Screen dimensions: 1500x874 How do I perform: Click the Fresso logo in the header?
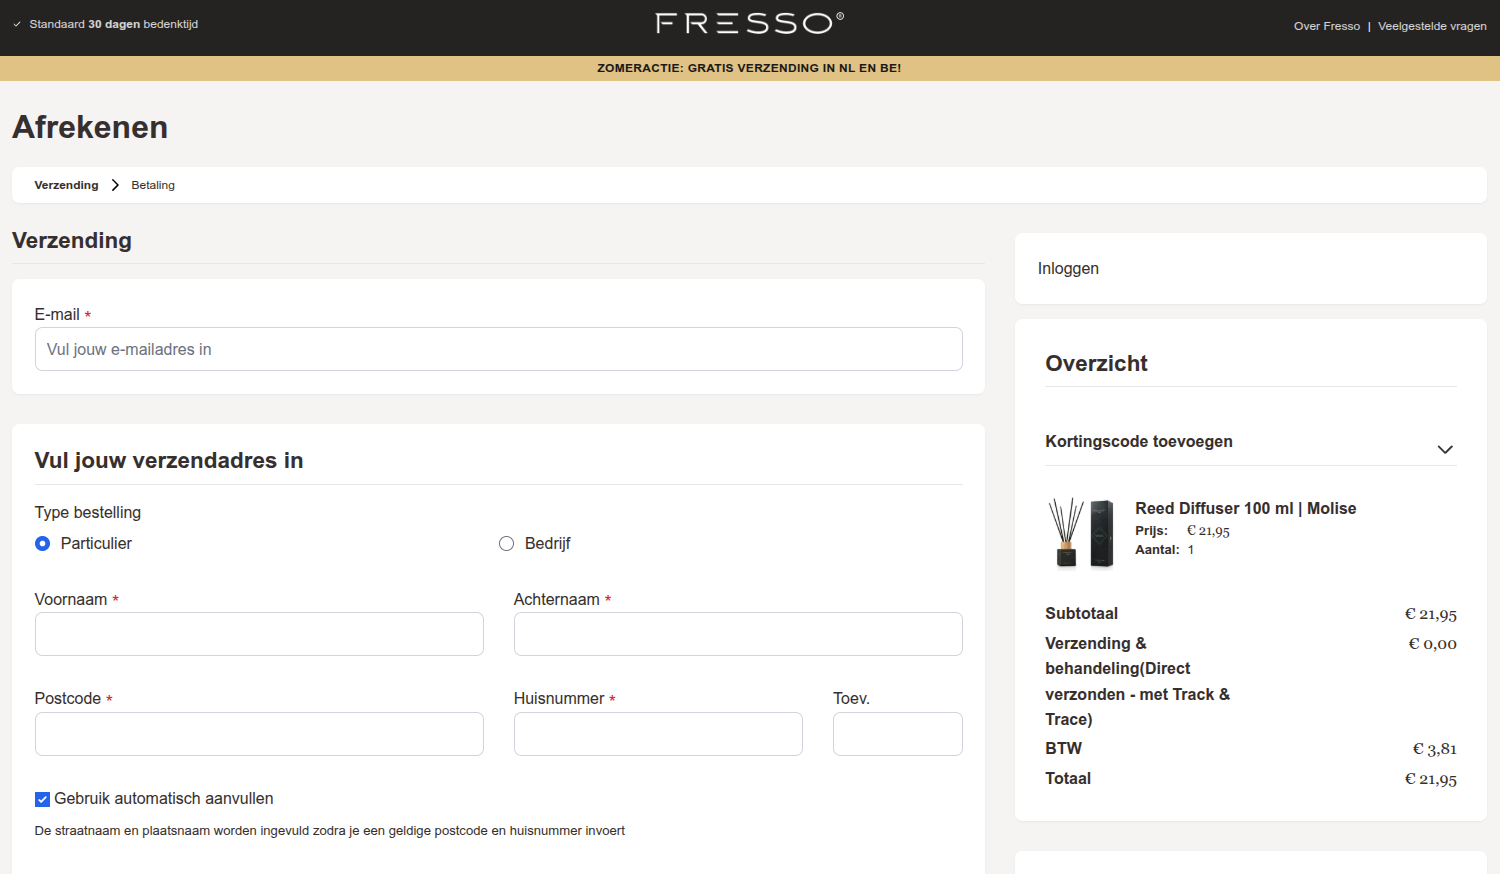(x=748, y=22)
